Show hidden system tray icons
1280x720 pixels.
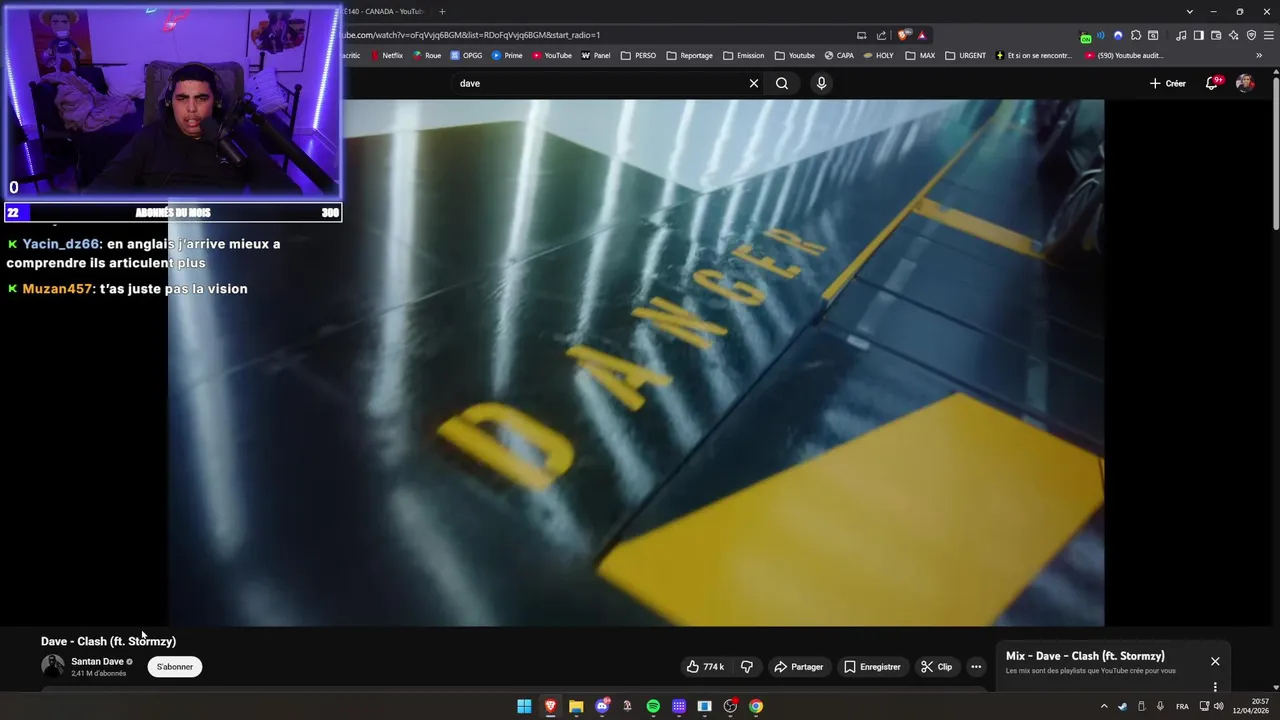pos(1104,706)
